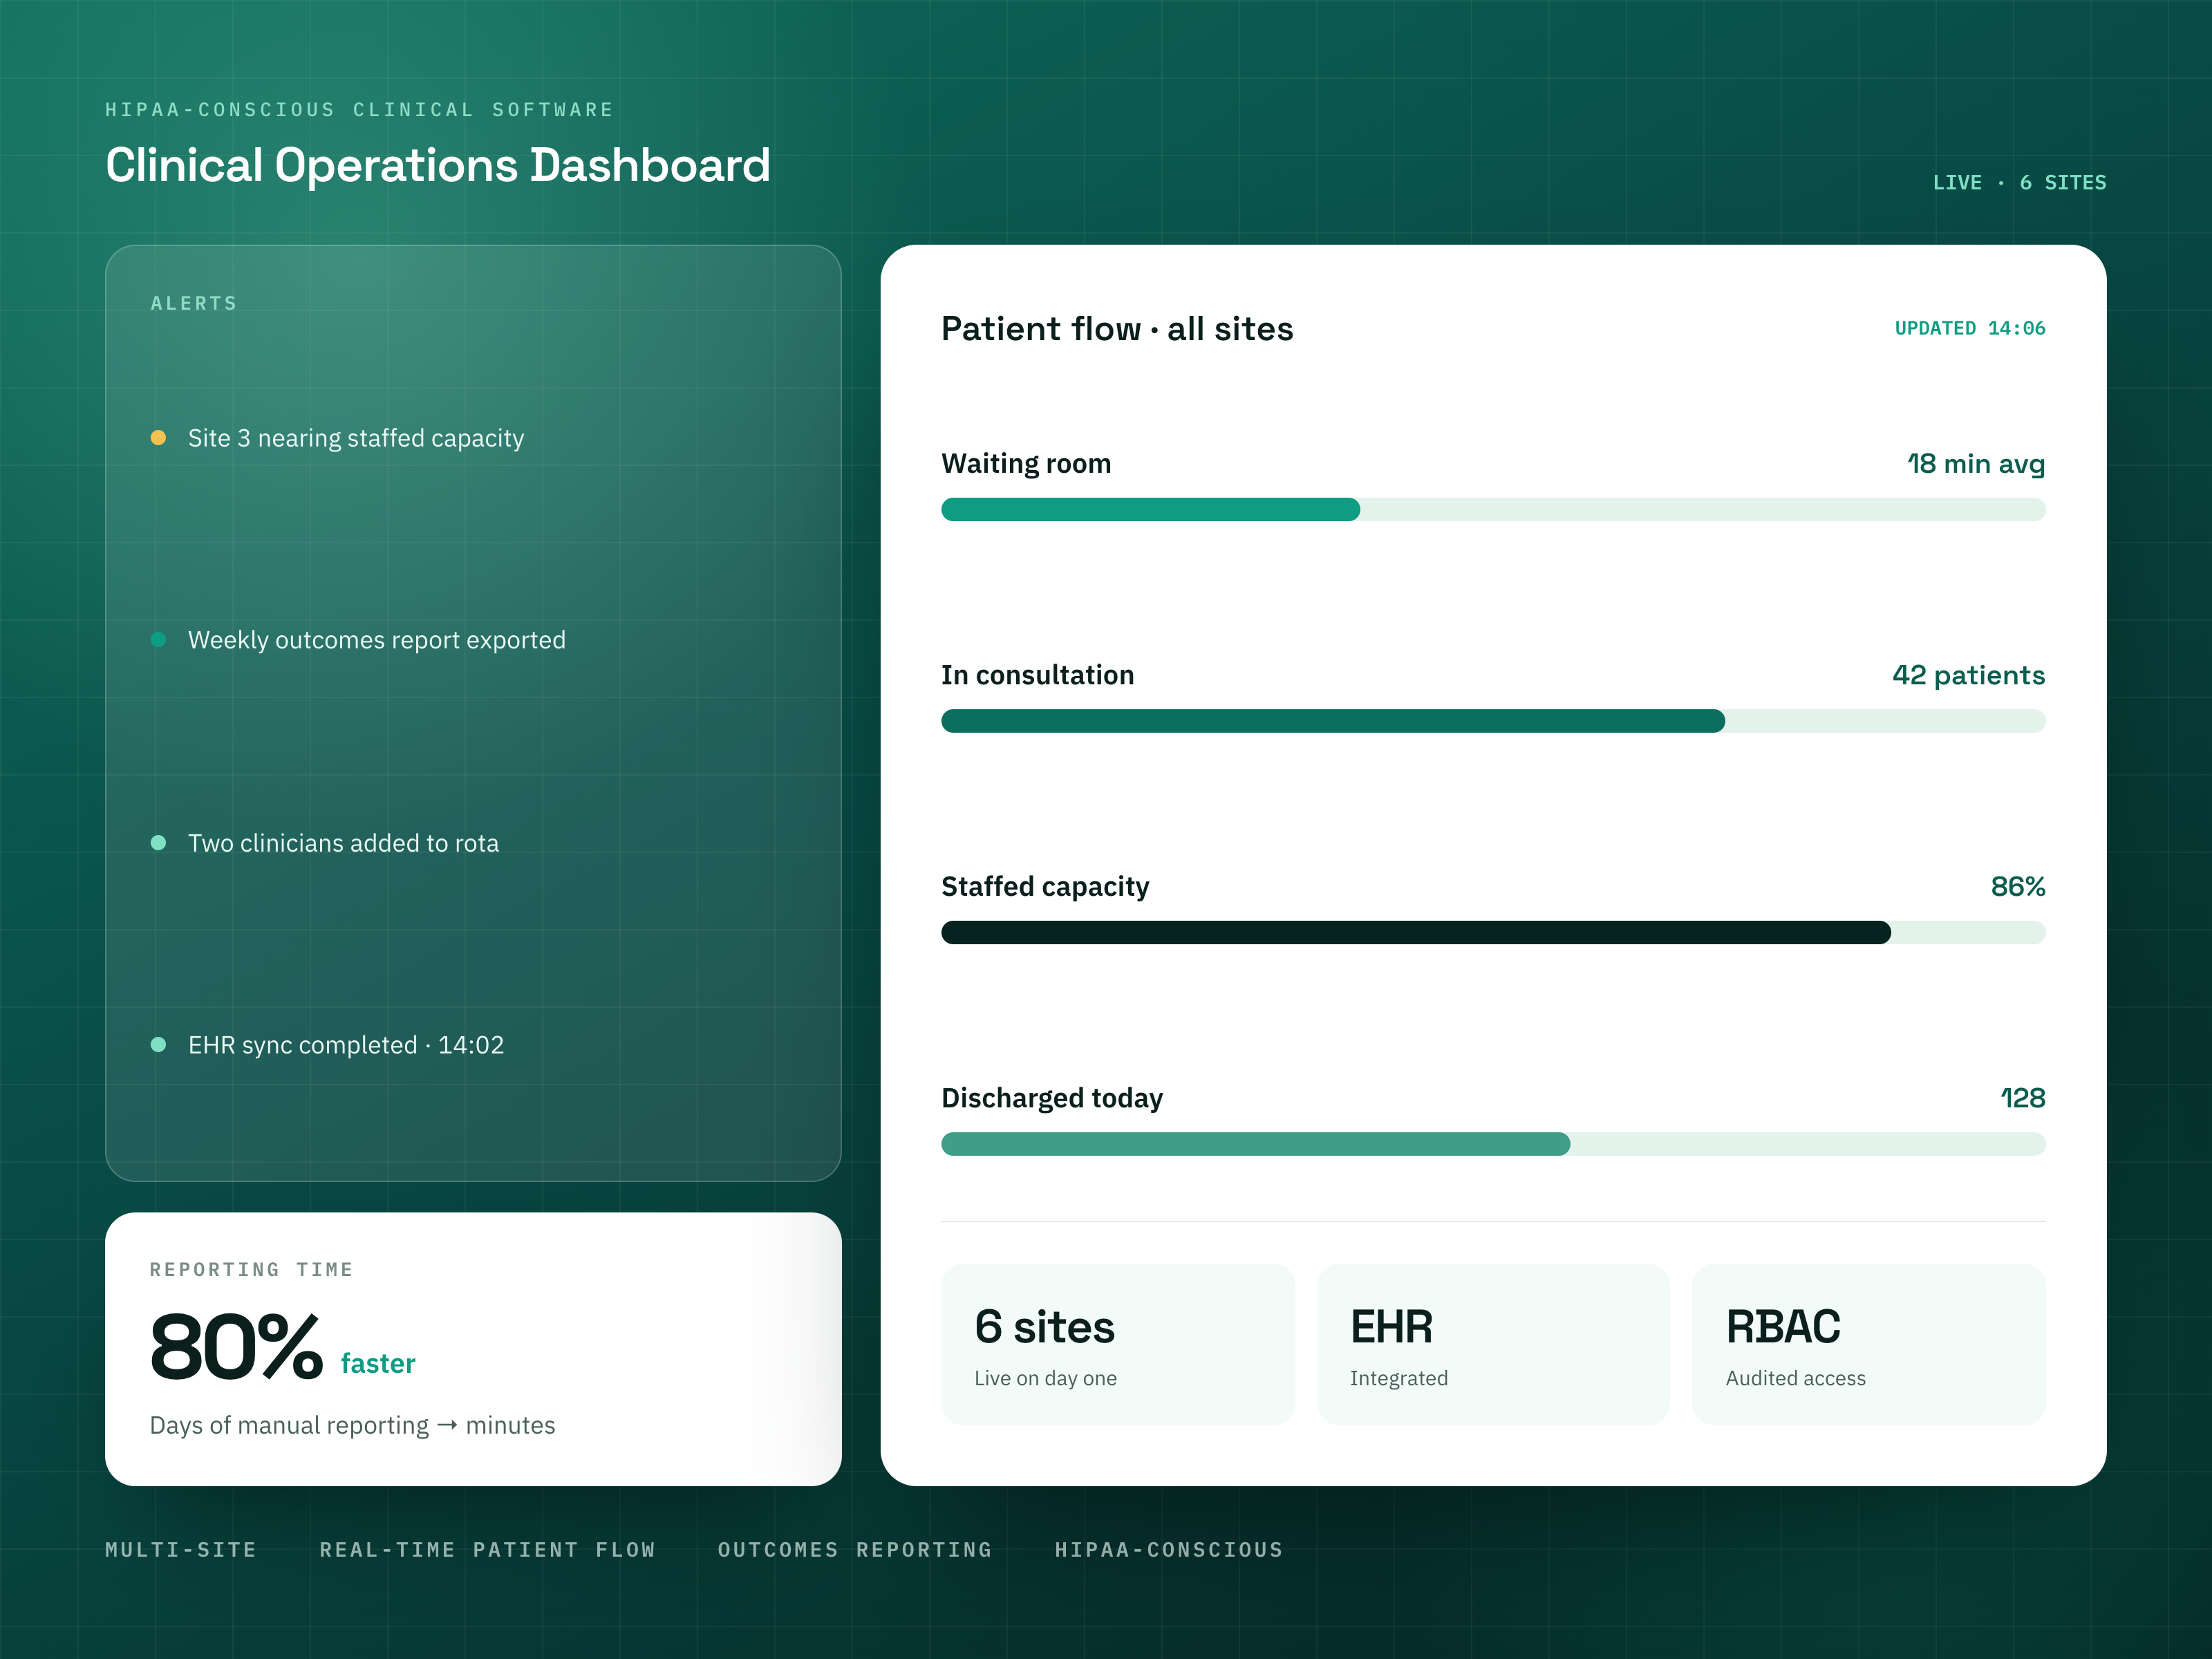Screen dimensions: 2212x1659
Task: Click the Staffed capacity label
Action: 1045,887
